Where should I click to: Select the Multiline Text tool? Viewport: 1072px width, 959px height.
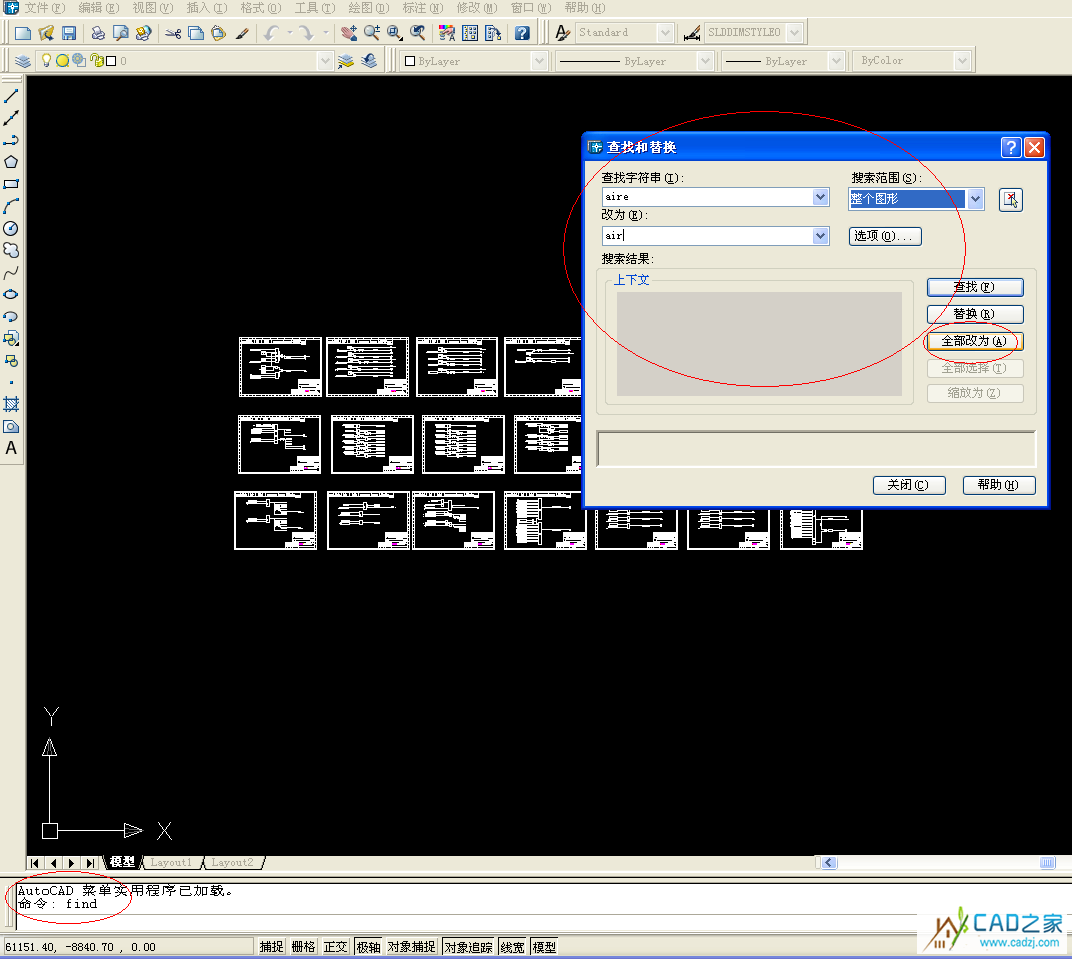11,448
